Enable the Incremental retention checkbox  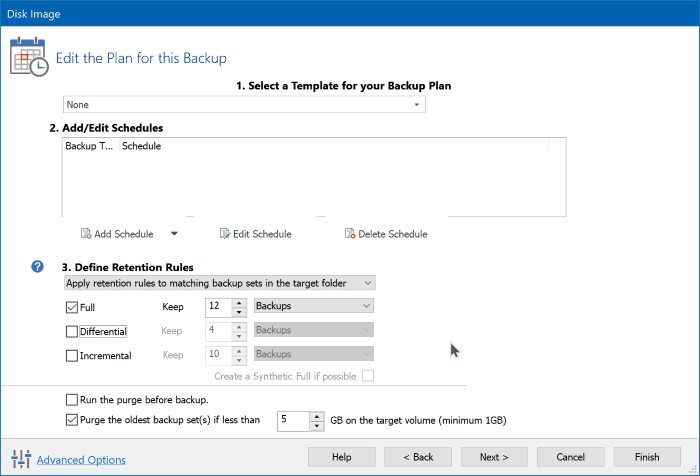point(71,355)
